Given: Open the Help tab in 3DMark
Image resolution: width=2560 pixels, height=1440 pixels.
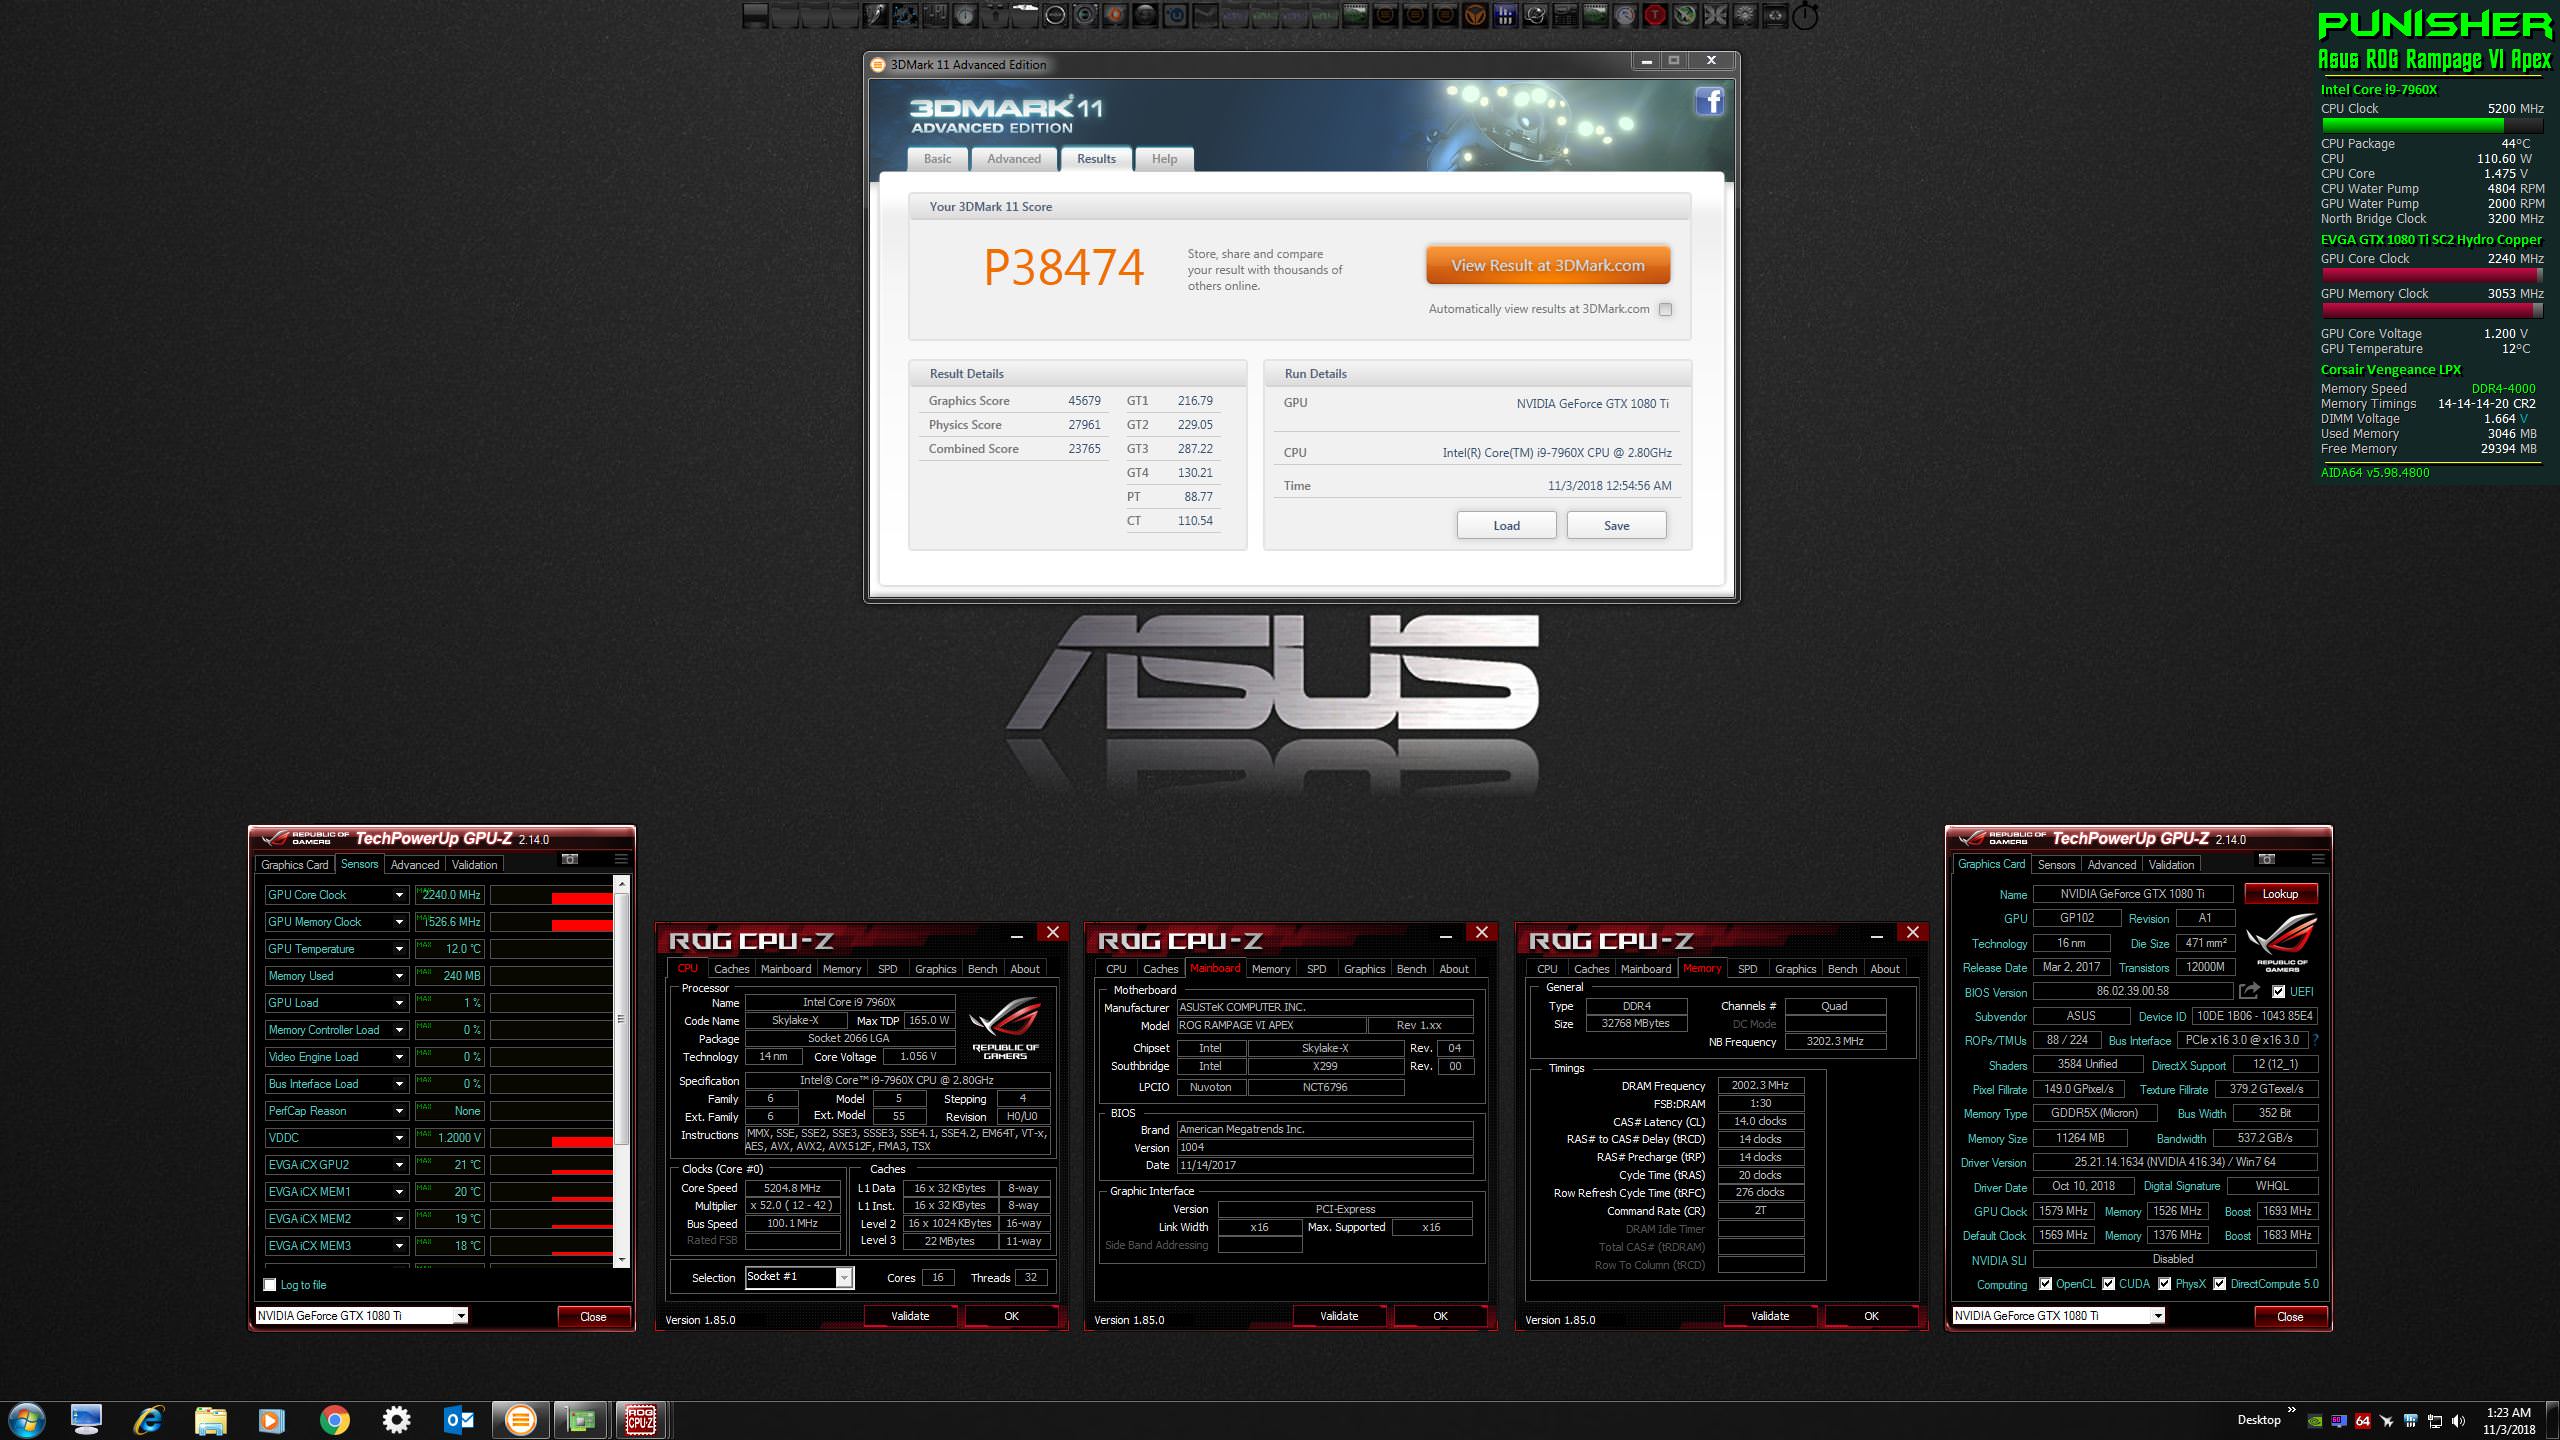Looking at the screenshot, I should click(x=1164, y=159).
